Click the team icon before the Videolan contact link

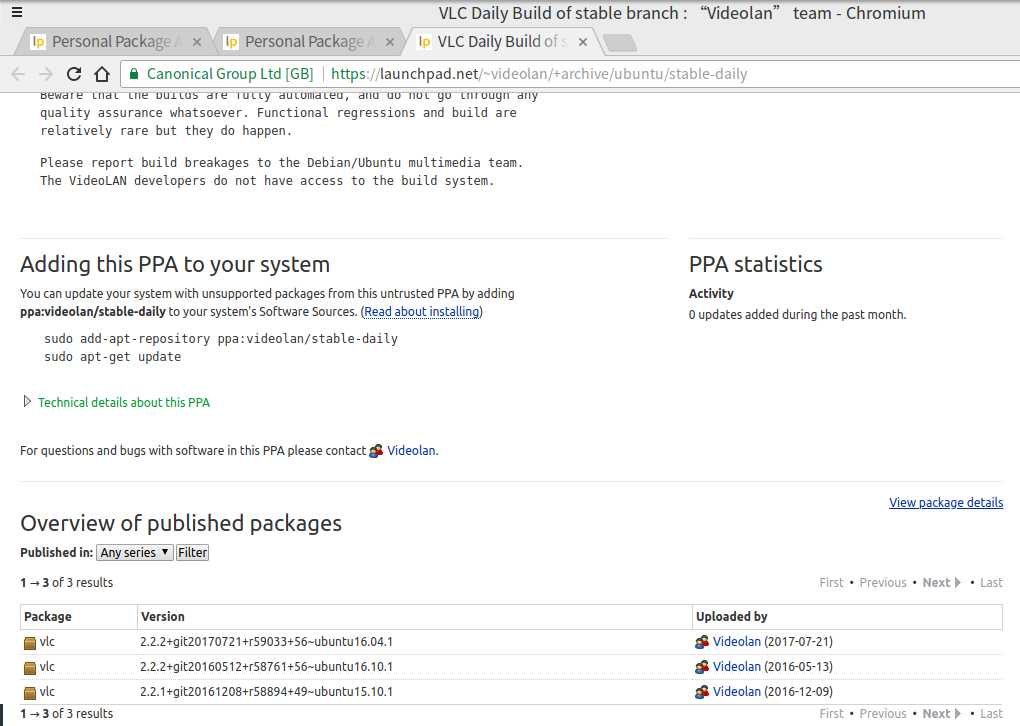click(x=376, y=451)
